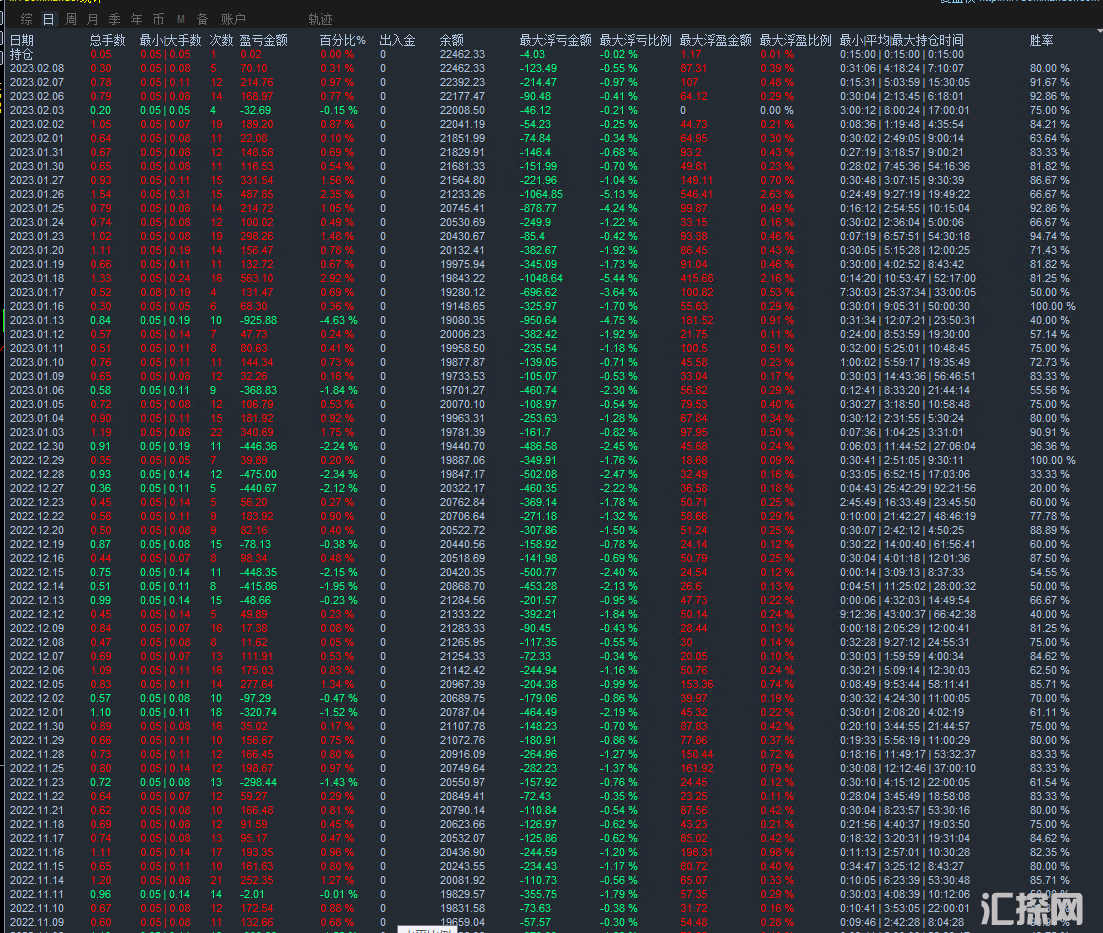Select the 持仓 row label
The width and height of the screenshot is (1103, 933).
click(x=21, y=54)
